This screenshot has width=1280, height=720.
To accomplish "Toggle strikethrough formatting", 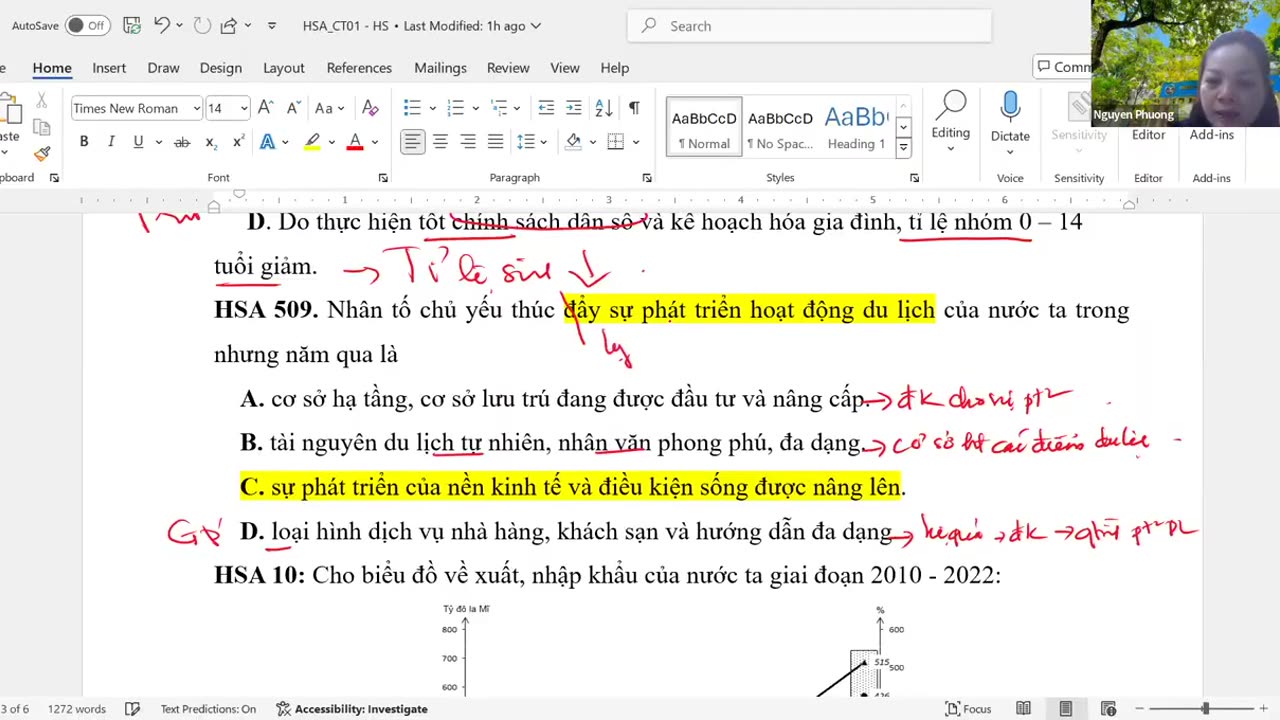I will (182, 142).
